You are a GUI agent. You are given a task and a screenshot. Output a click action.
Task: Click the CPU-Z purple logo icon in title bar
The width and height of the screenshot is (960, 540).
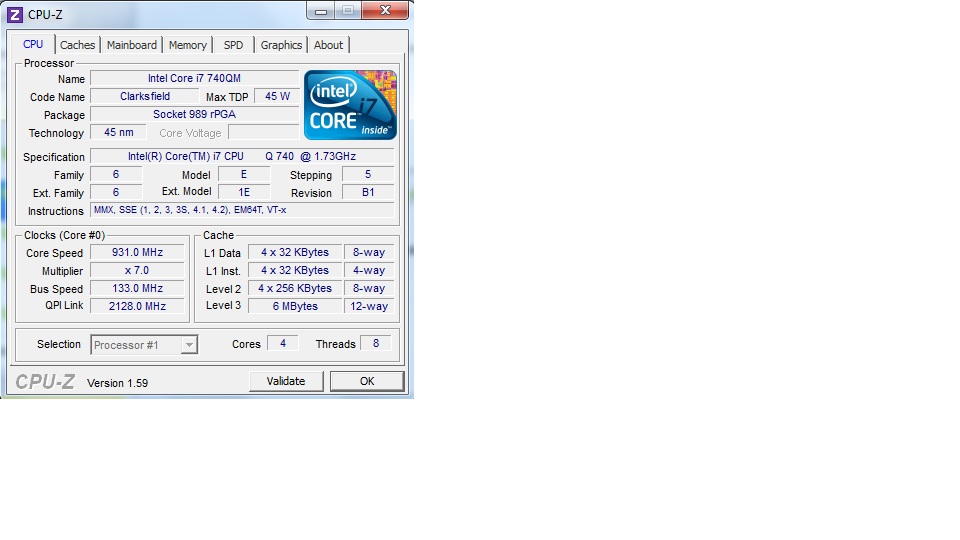(x=15, y=14)
